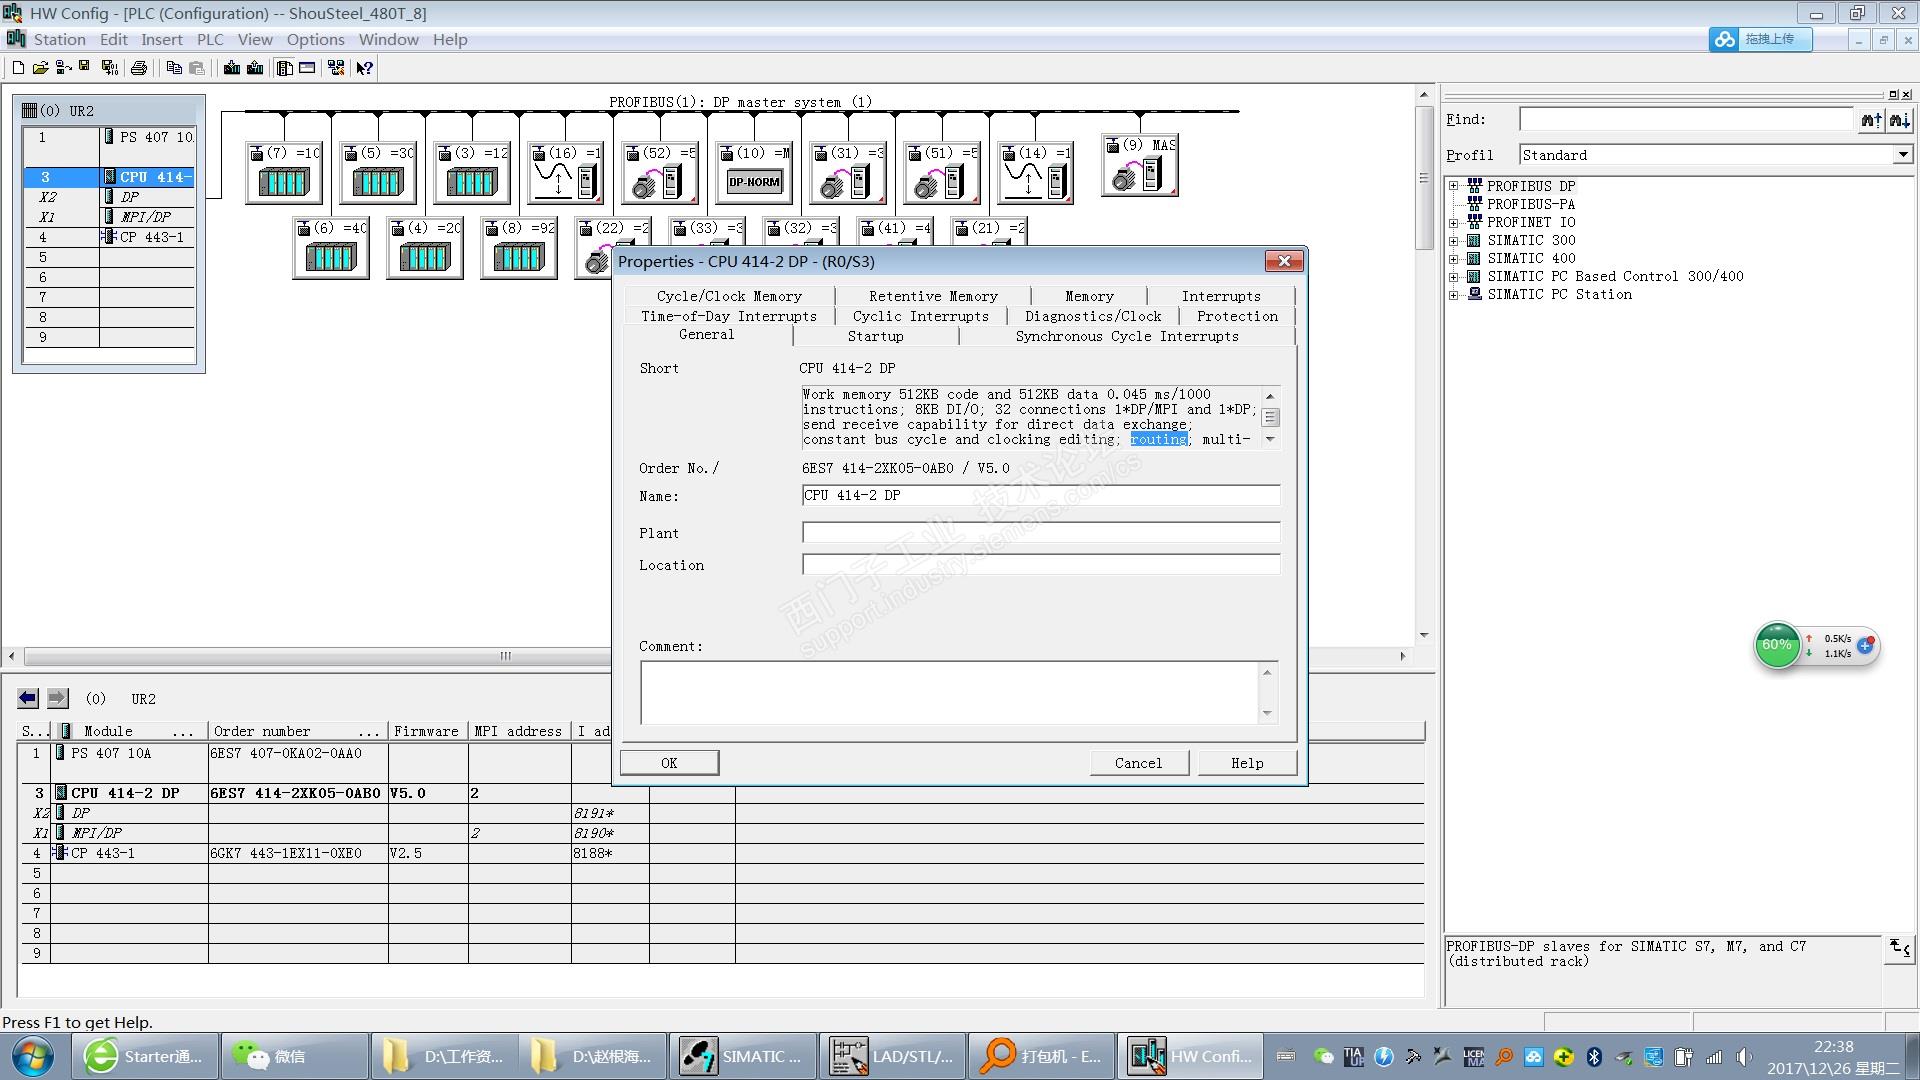1920x1080 pixels.
Task: Click Cancel in the Properties dialog
Action: [x=1138, y=763]
